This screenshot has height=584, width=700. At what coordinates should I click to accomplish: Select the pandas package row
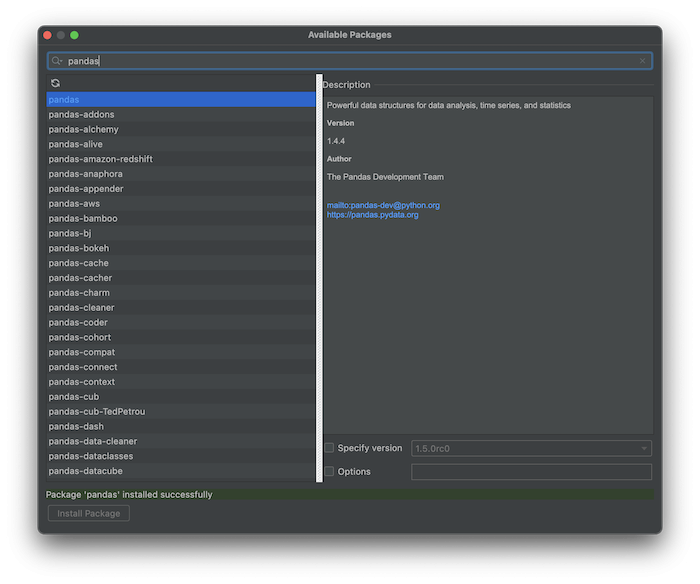click(181, 100)
